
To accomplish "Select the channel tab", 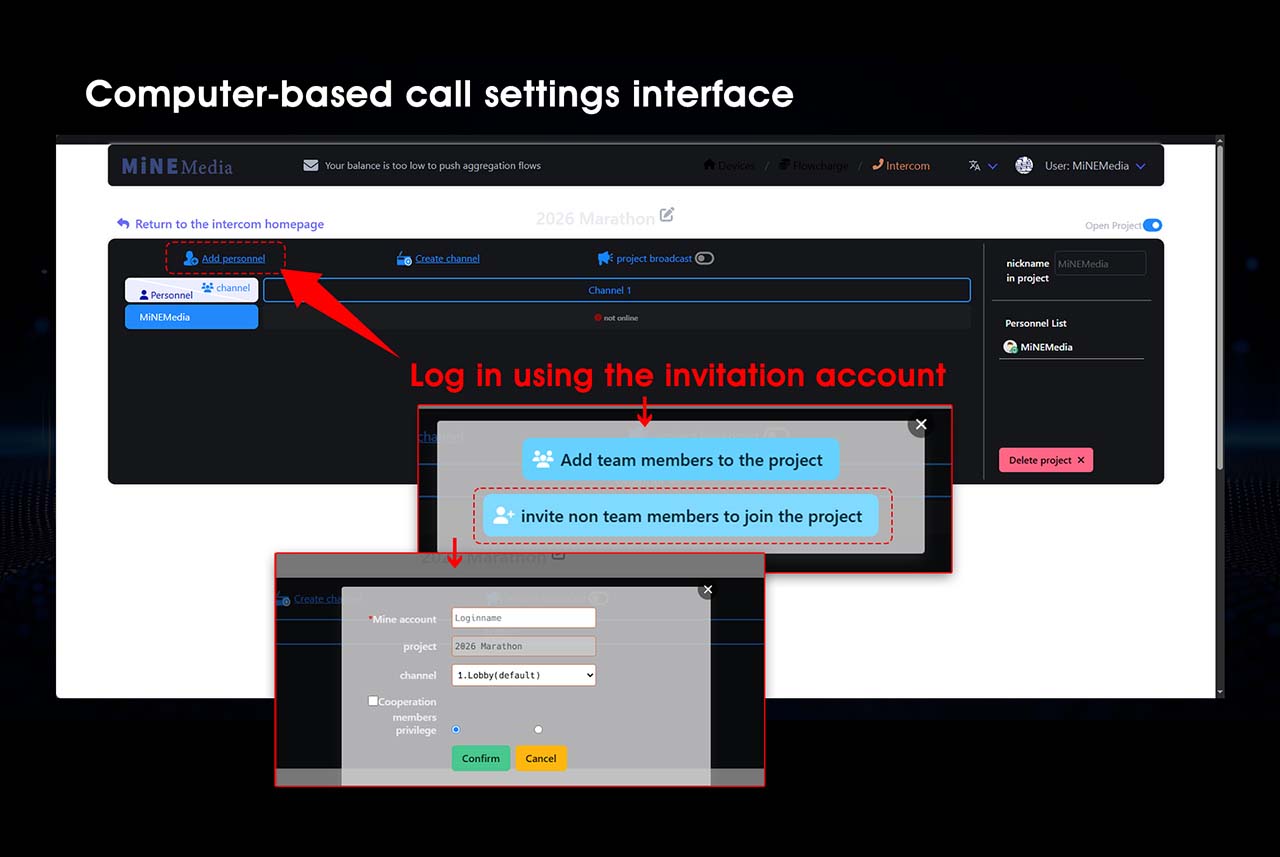I will coord(226,287).
